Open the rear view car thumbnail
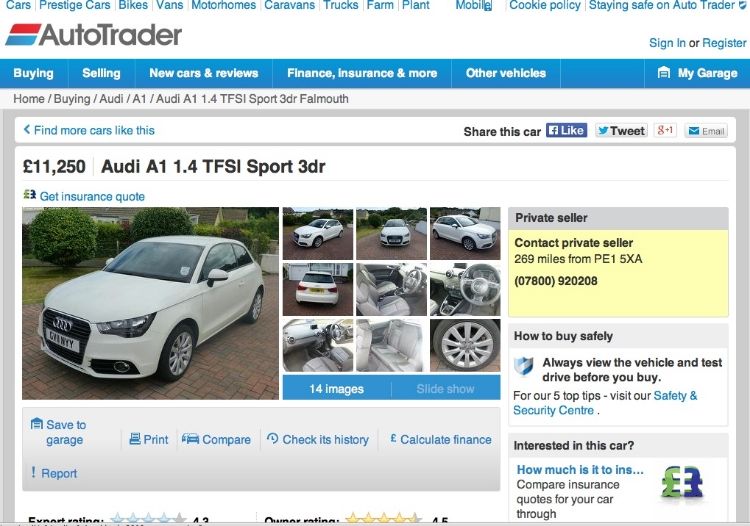This screenshot has height=526, width=750. pyautogui.click(x=318, y=289)
